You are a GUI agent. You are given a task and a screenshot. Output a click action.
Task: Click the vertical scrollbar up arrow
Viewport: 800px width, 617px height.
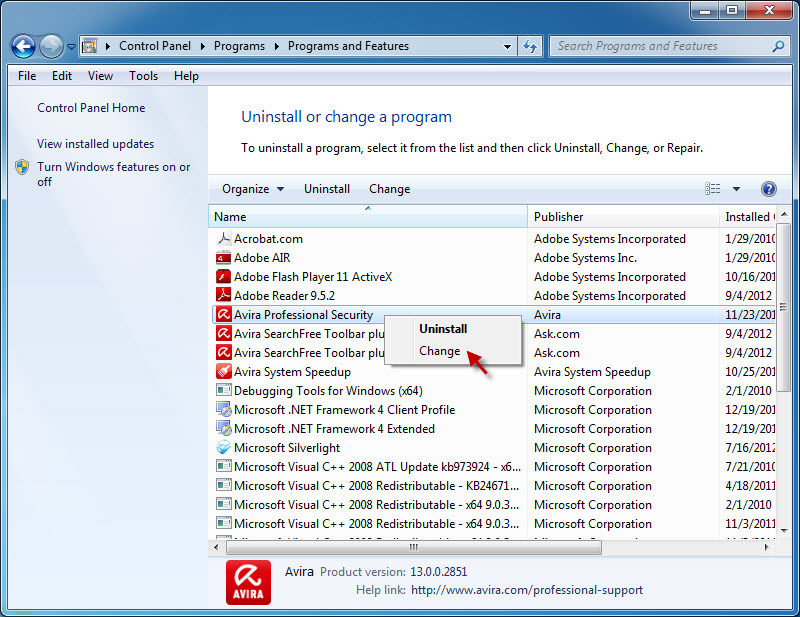click(784, 214)
